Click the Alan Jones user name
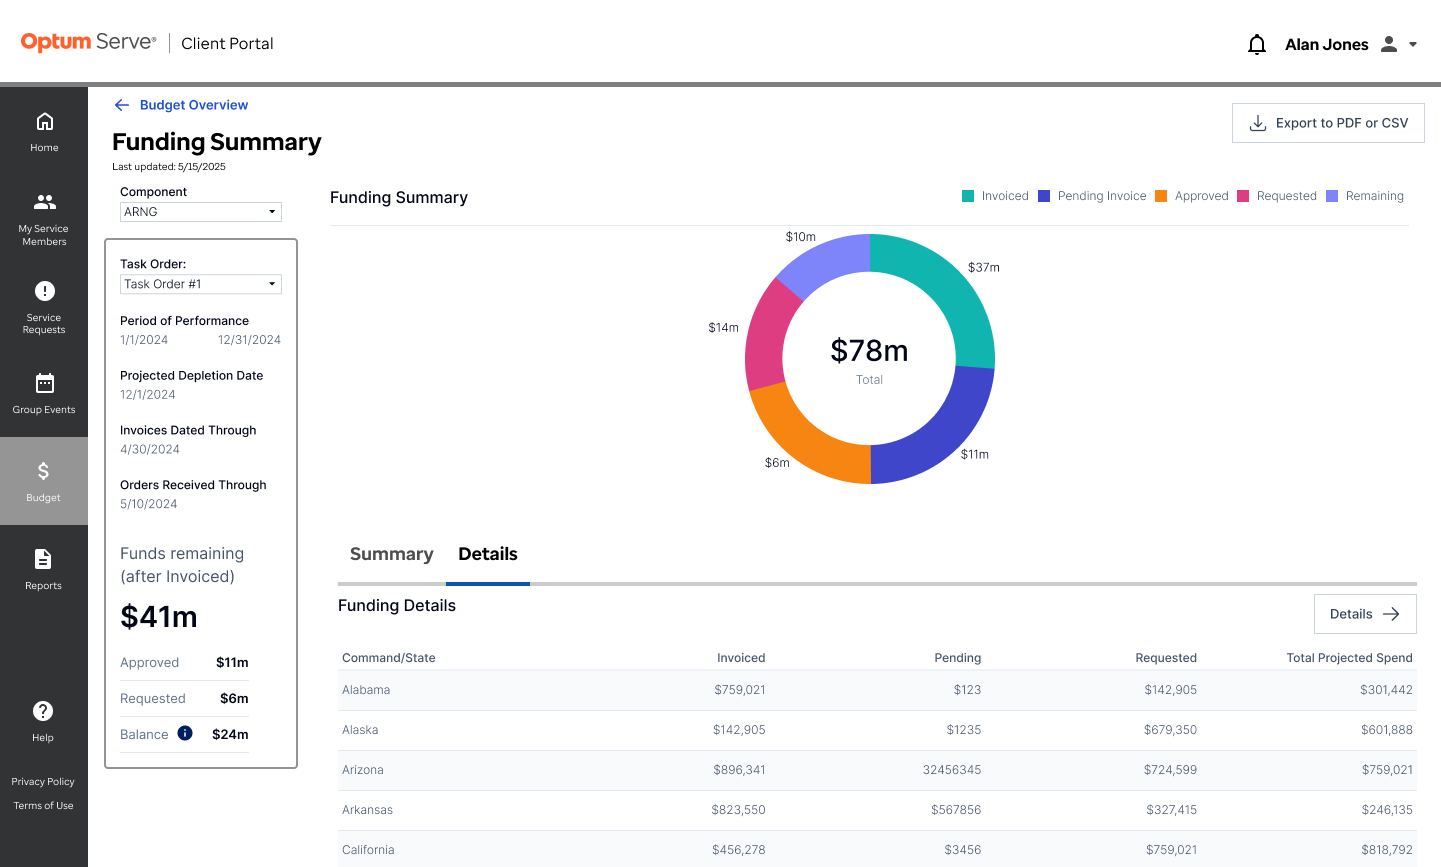 click(x=1327, y=44)
